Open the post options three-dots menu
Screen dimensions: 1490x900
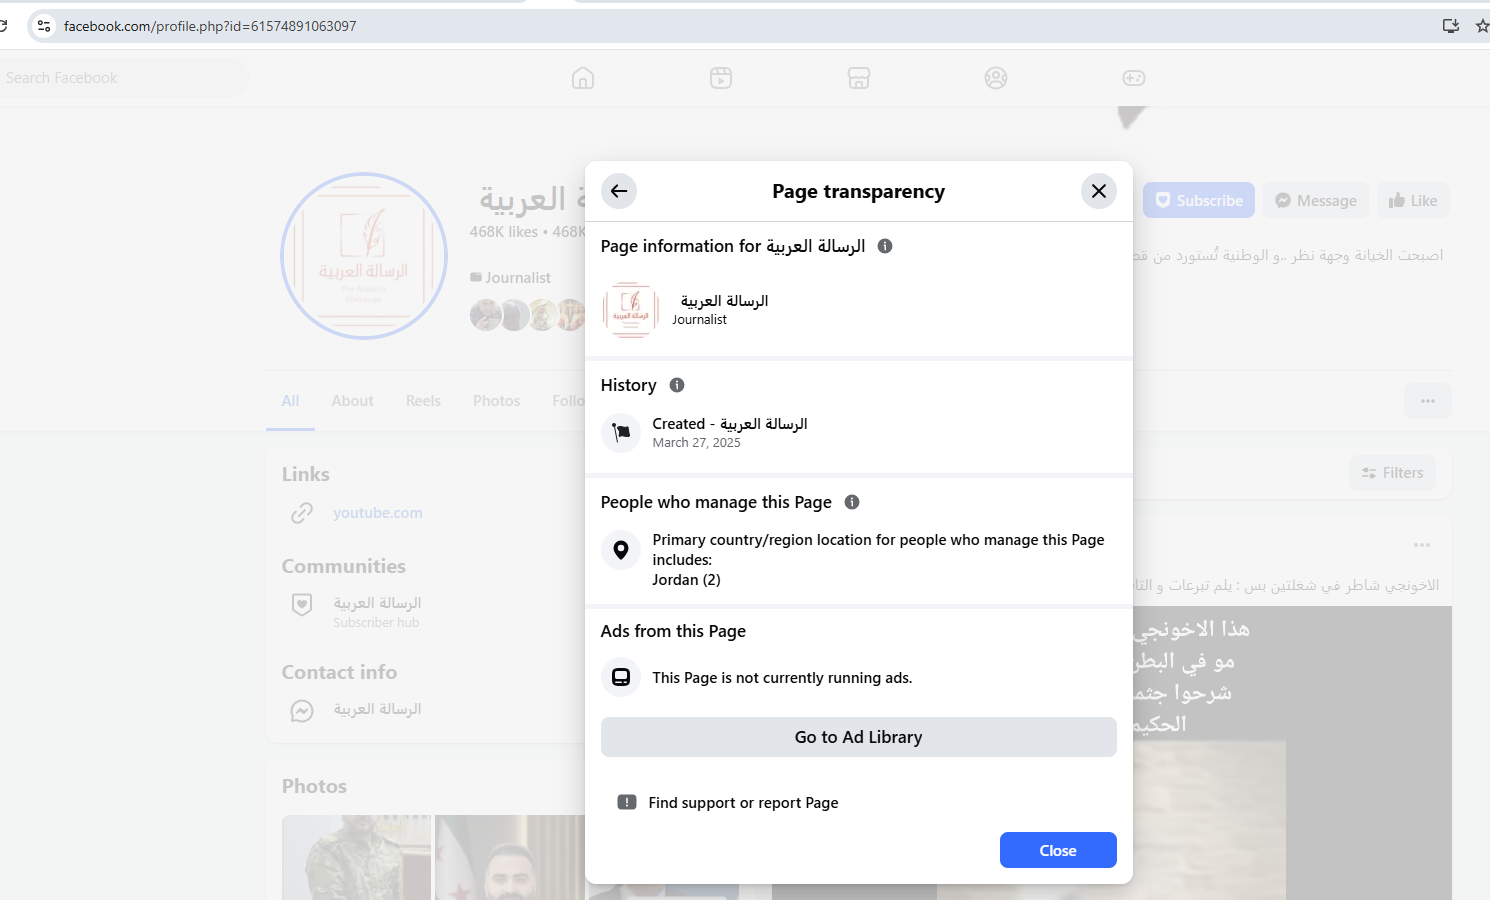click(x=1422, y=545)
